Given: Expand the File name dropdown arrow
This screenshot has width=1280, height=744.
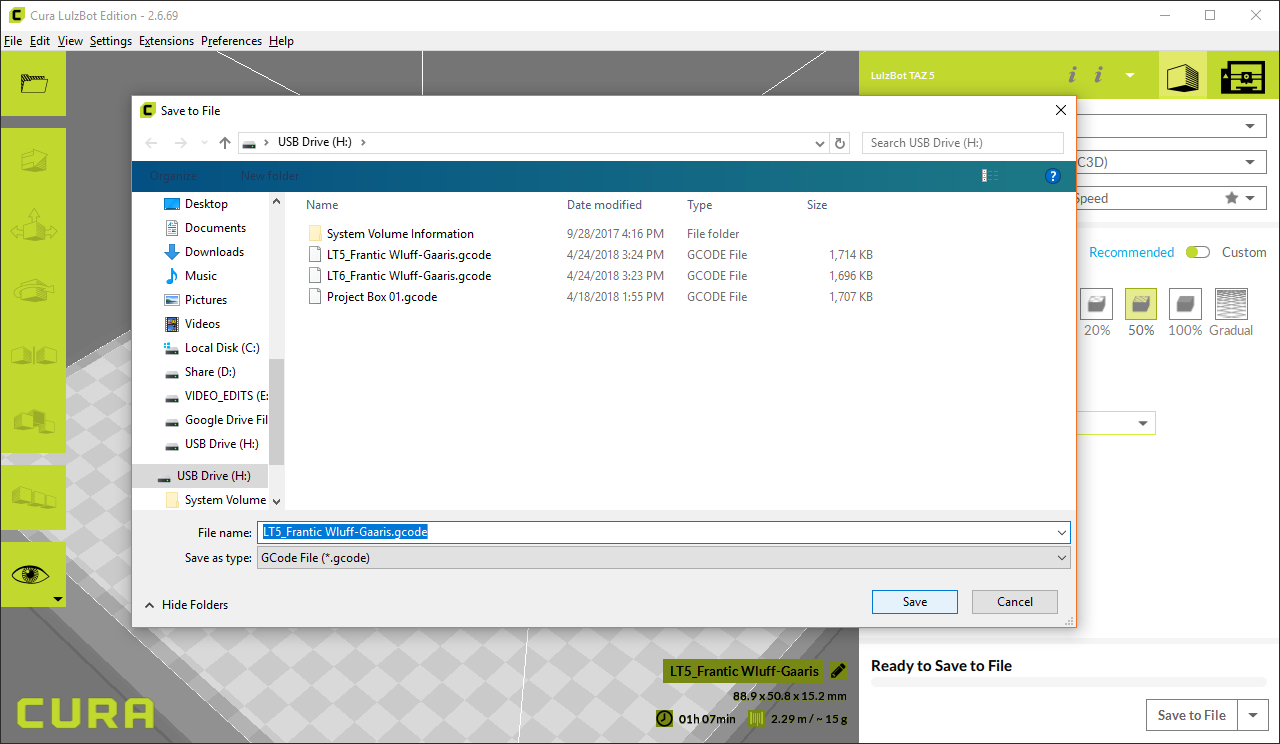Looking at the screenshot, I should [x=1062, y=532].
